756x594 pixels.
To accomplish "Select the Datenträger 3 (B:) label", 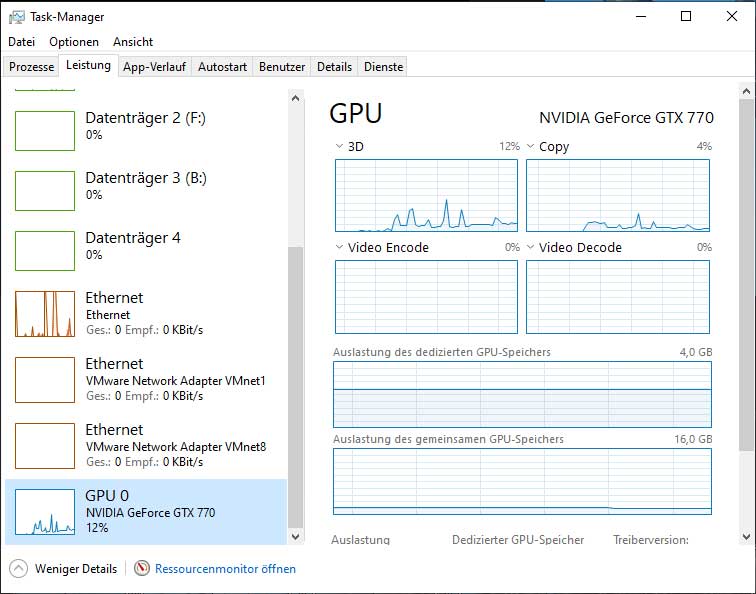I will click(146, 178).
